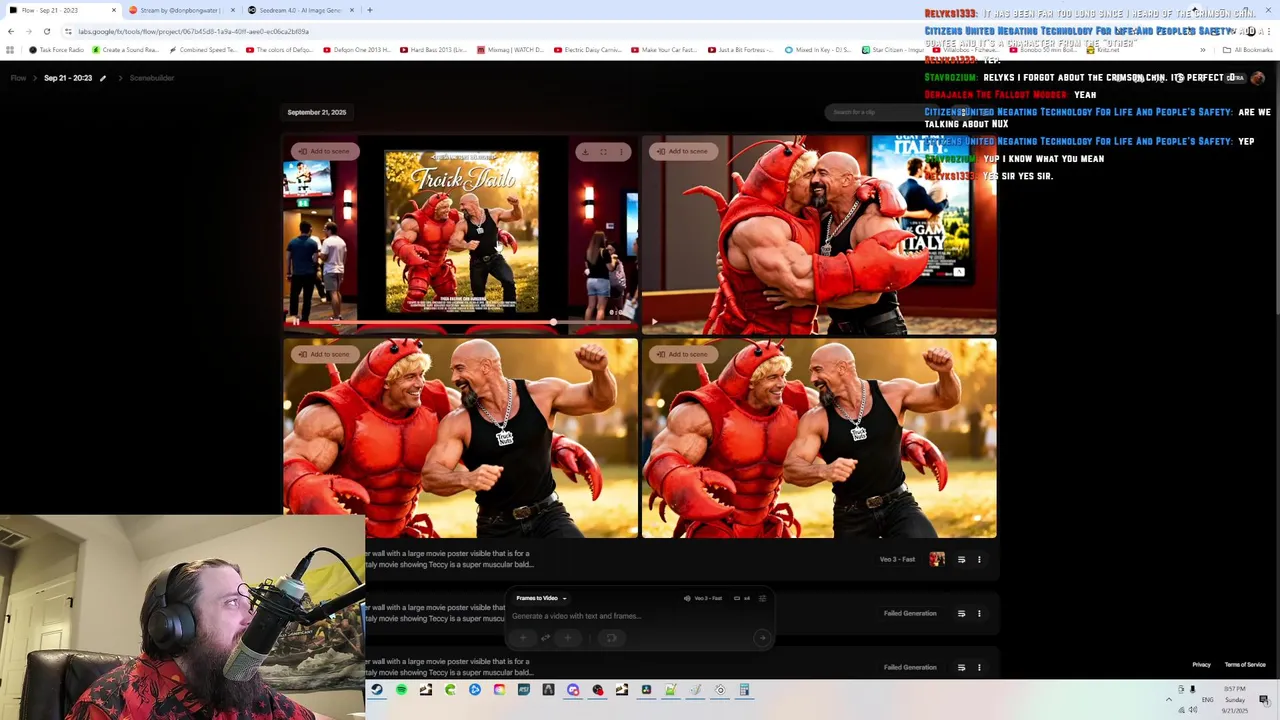Submit the prompt with arrow button
The height and width of the screenshot is (720, 1280).
click(x=762, y=638)
